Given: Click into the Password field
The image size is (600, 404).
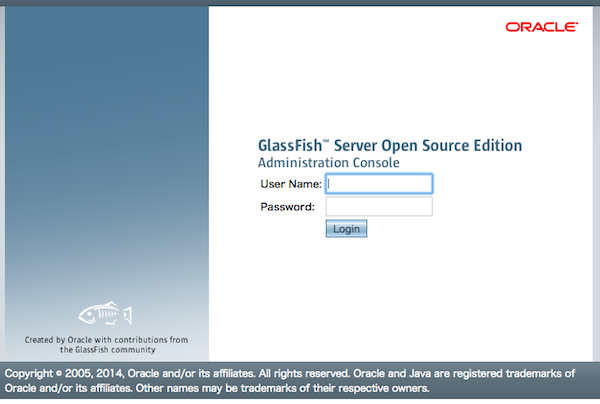Looking at the screenshot, I should click(x=379, y=207).
